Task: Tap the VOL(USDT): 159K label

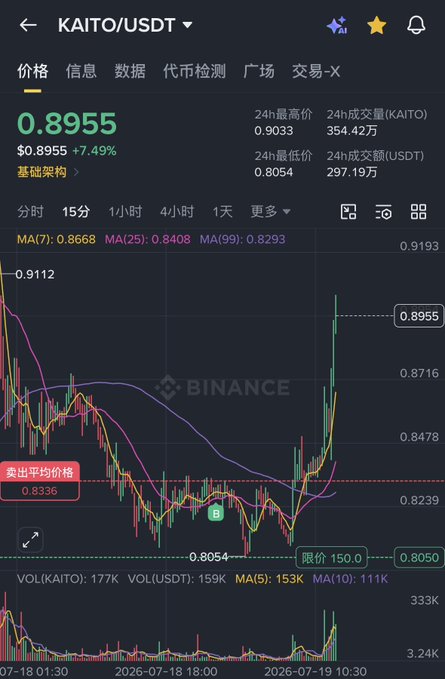Action: 177,579
